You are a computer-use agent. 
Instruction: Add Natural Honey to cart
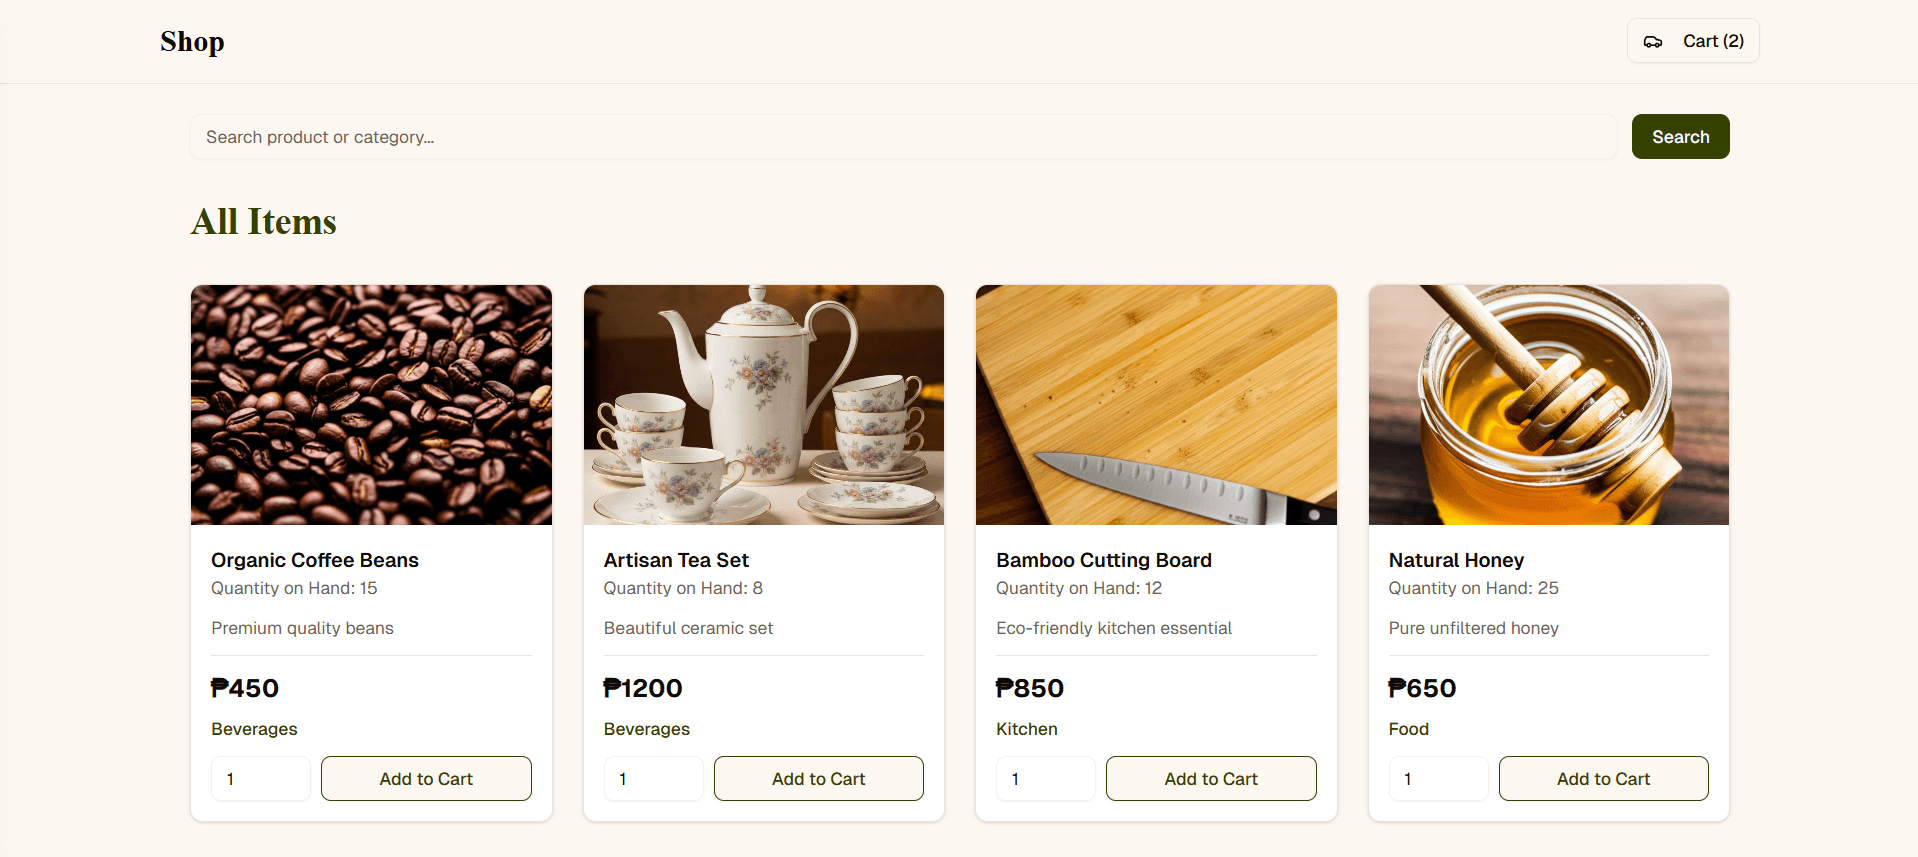tap(1603, 778)
